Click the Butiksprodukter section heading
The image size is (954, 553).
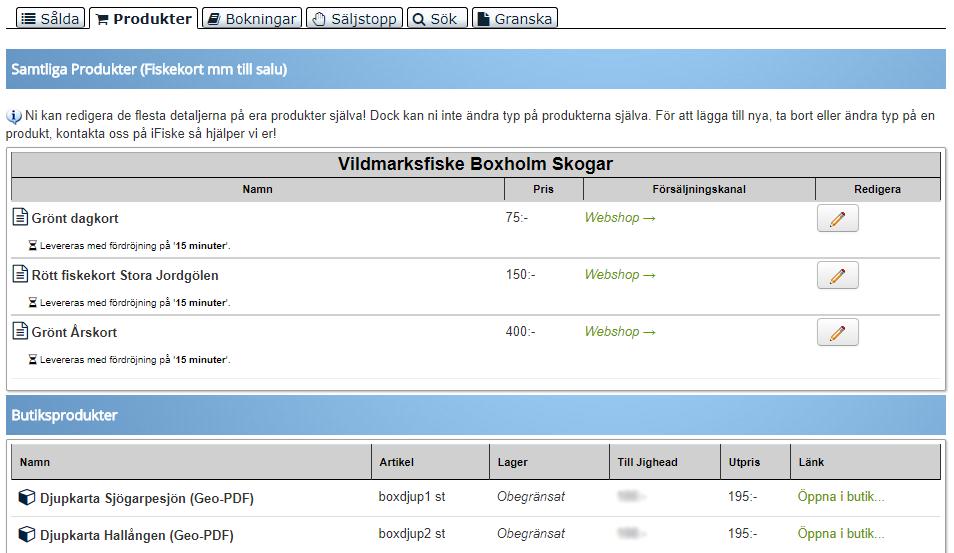click(x=64, y=416)
